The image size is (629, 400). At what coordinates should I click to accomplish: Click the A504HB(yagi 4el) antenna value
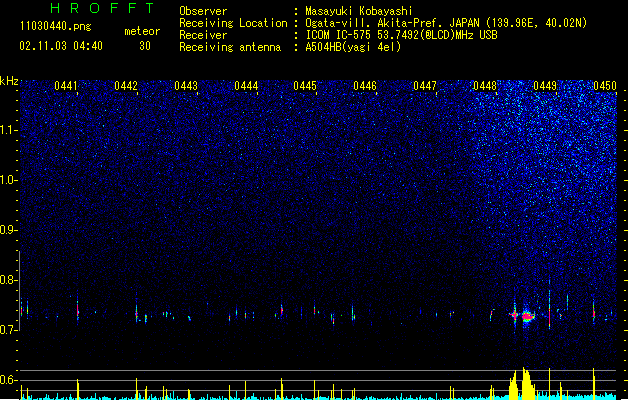point(353,47)
